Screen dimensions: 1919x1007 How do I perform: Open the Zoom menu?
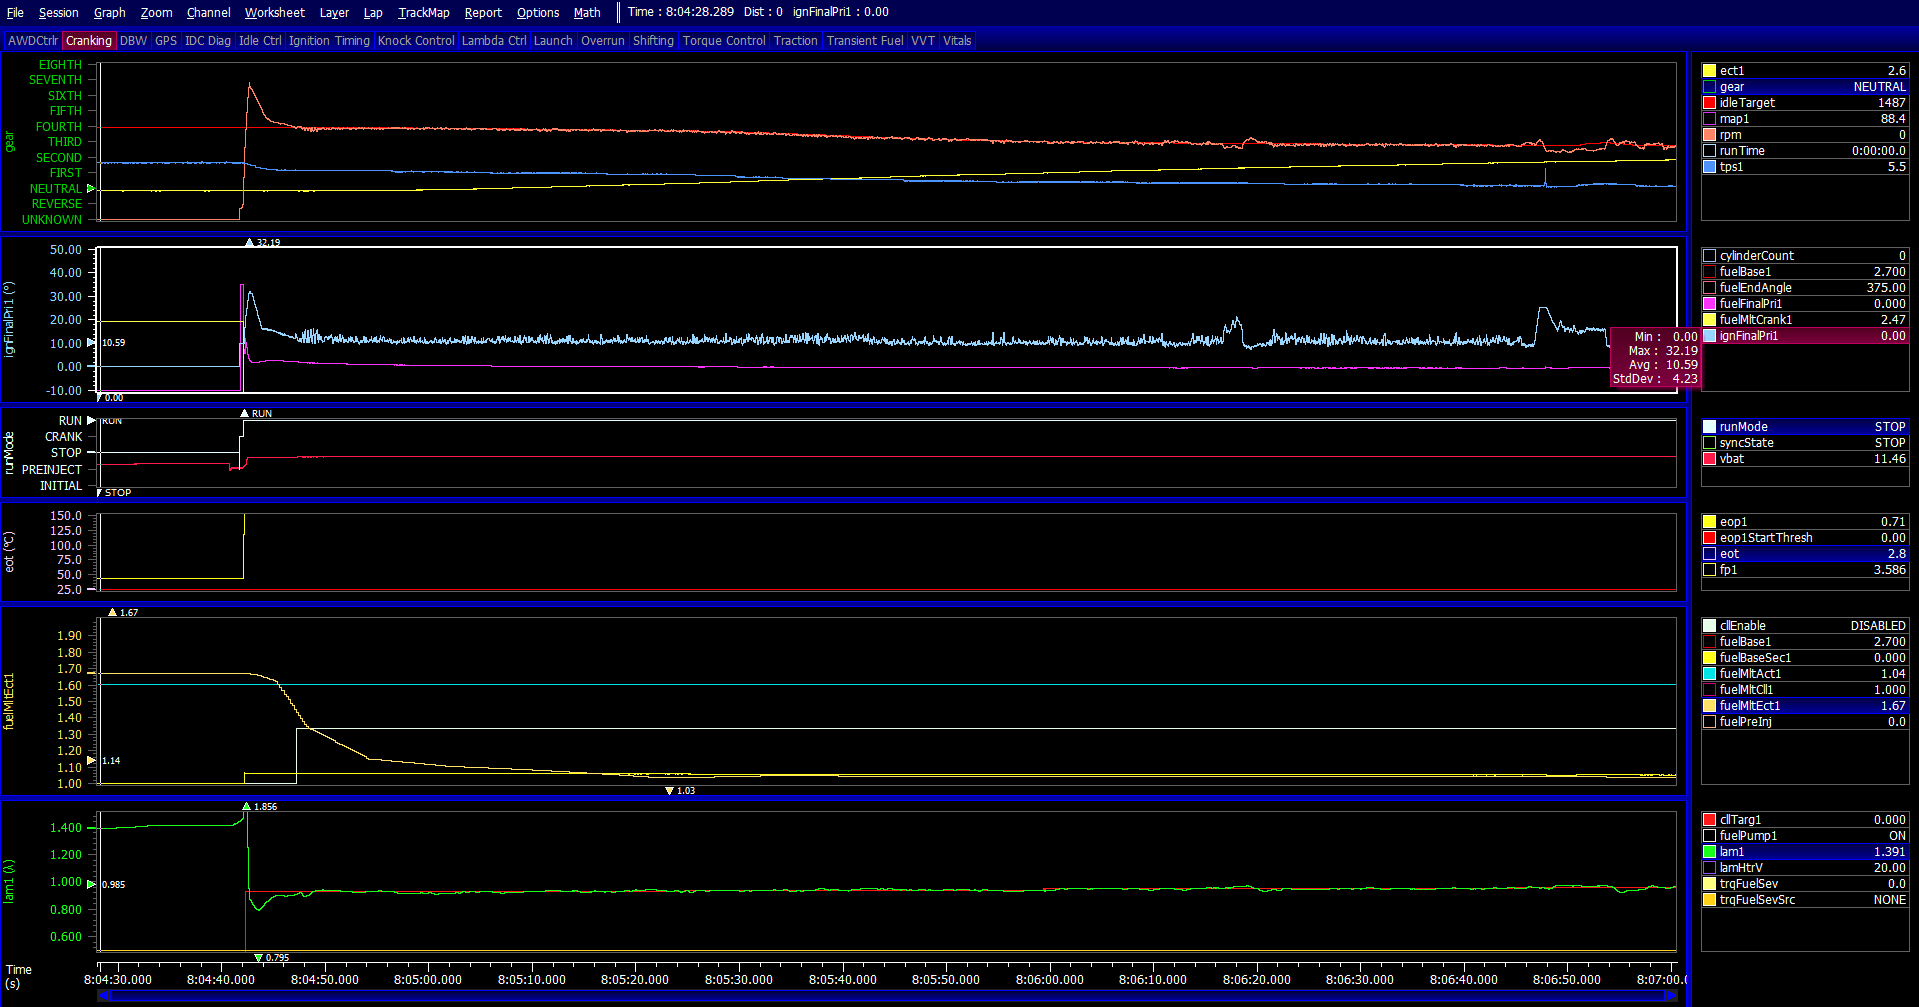pyautogui.click(x=156, y=12)
